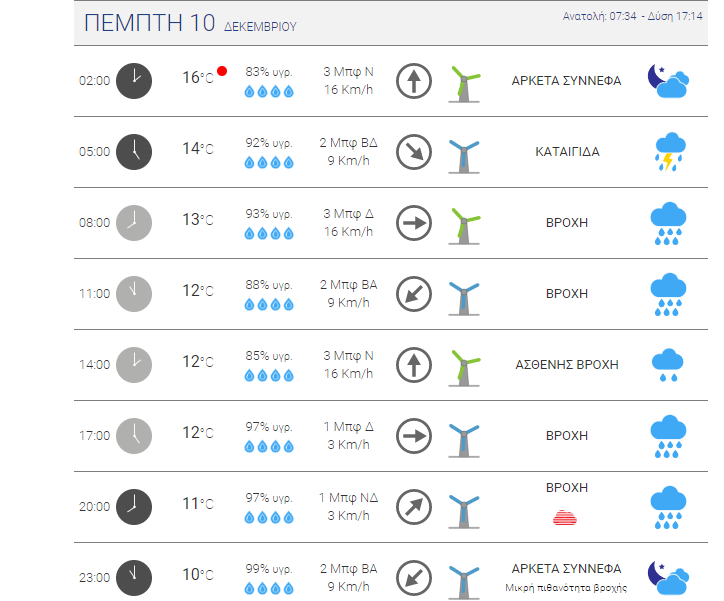Click the night cloud icon at 02:00

click(x=668, y=81)
